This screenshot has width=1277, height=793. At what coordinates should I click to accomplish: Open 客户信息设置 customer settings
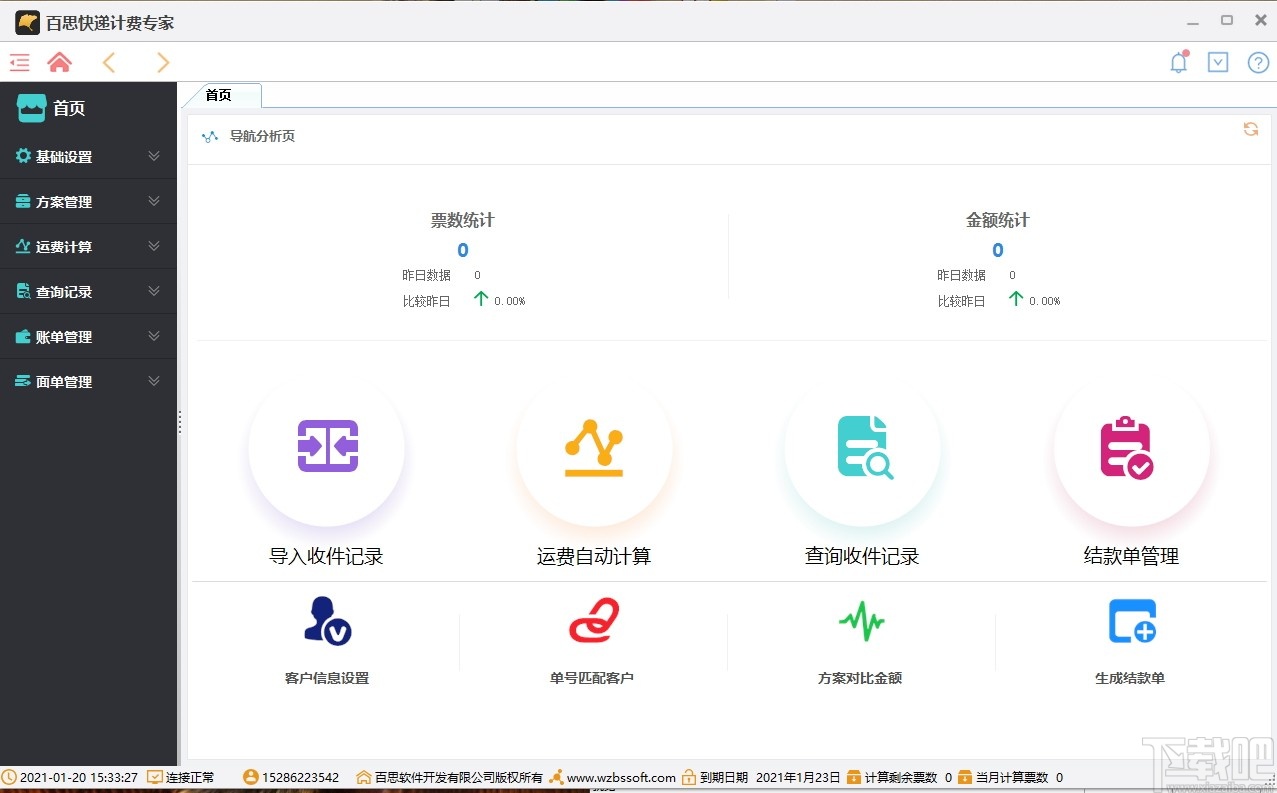(325, 620)
